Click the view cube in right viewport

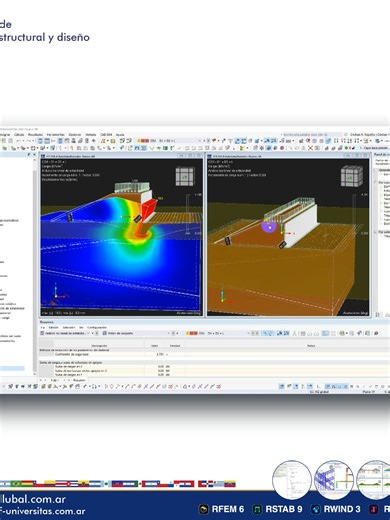[351, 176]
